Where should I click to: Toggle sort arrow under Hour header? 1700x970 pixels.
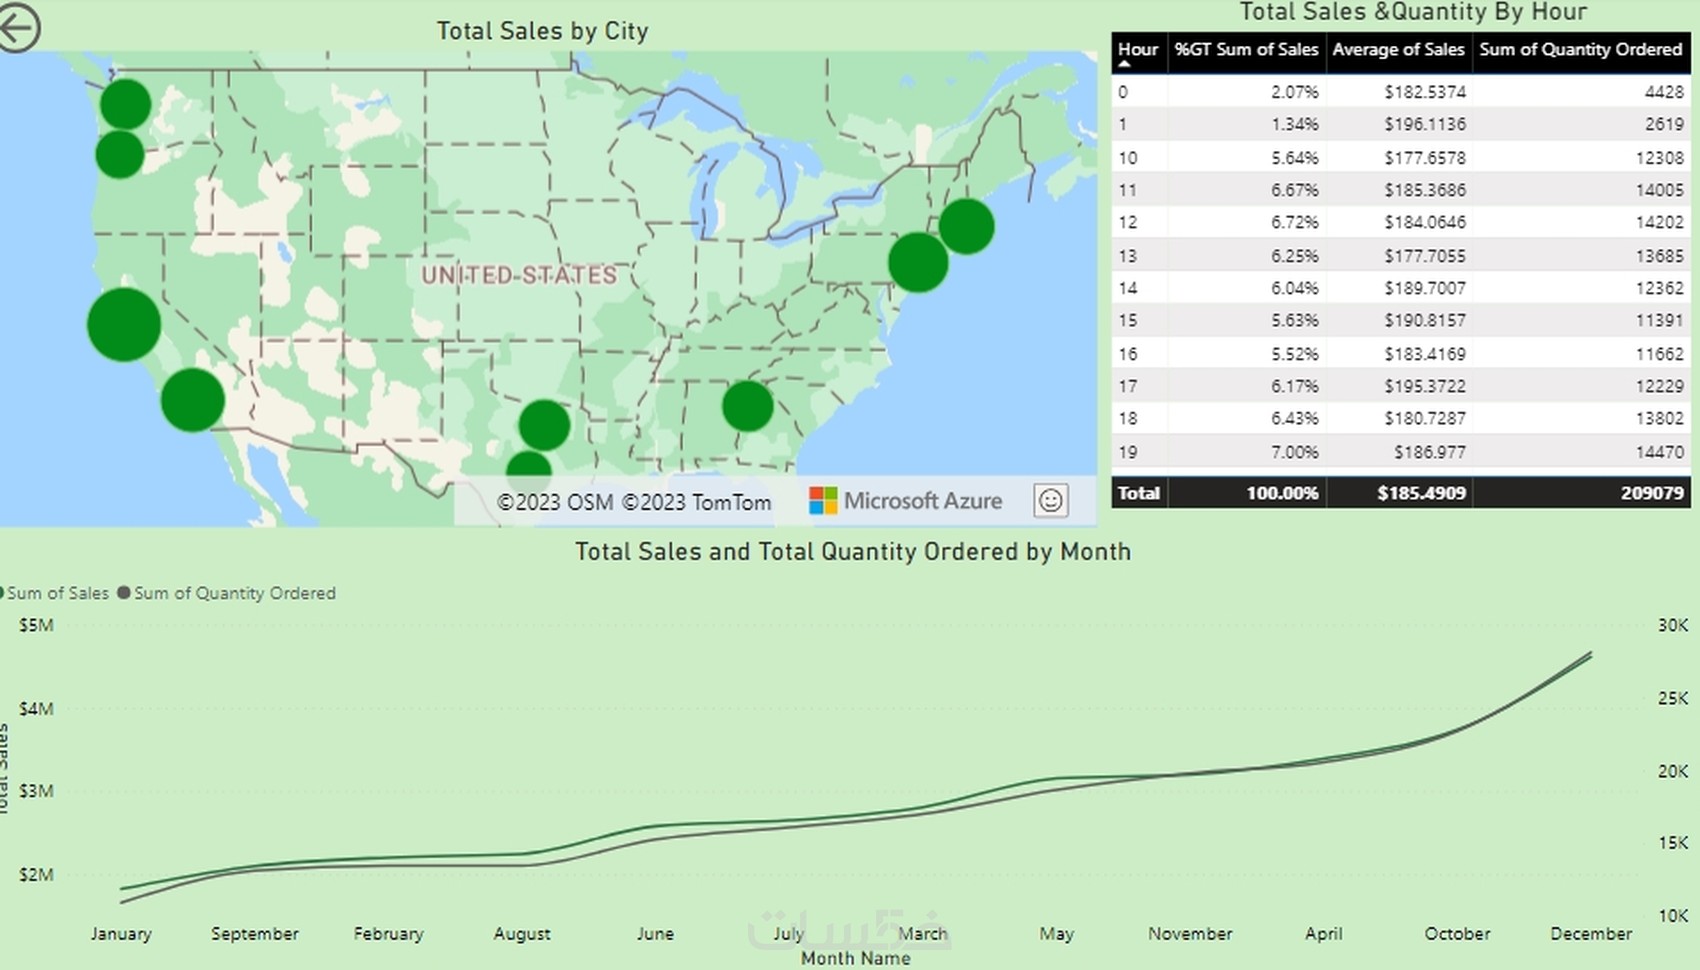point(1124,63)
